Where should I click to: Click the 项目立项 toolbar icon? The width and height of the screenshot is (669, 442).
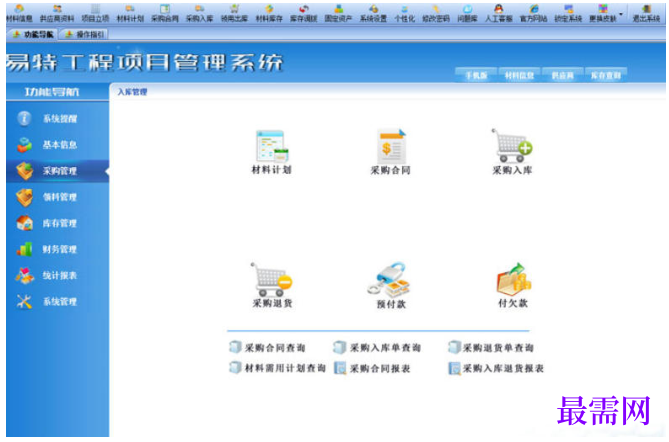click(x=95, y=13)
